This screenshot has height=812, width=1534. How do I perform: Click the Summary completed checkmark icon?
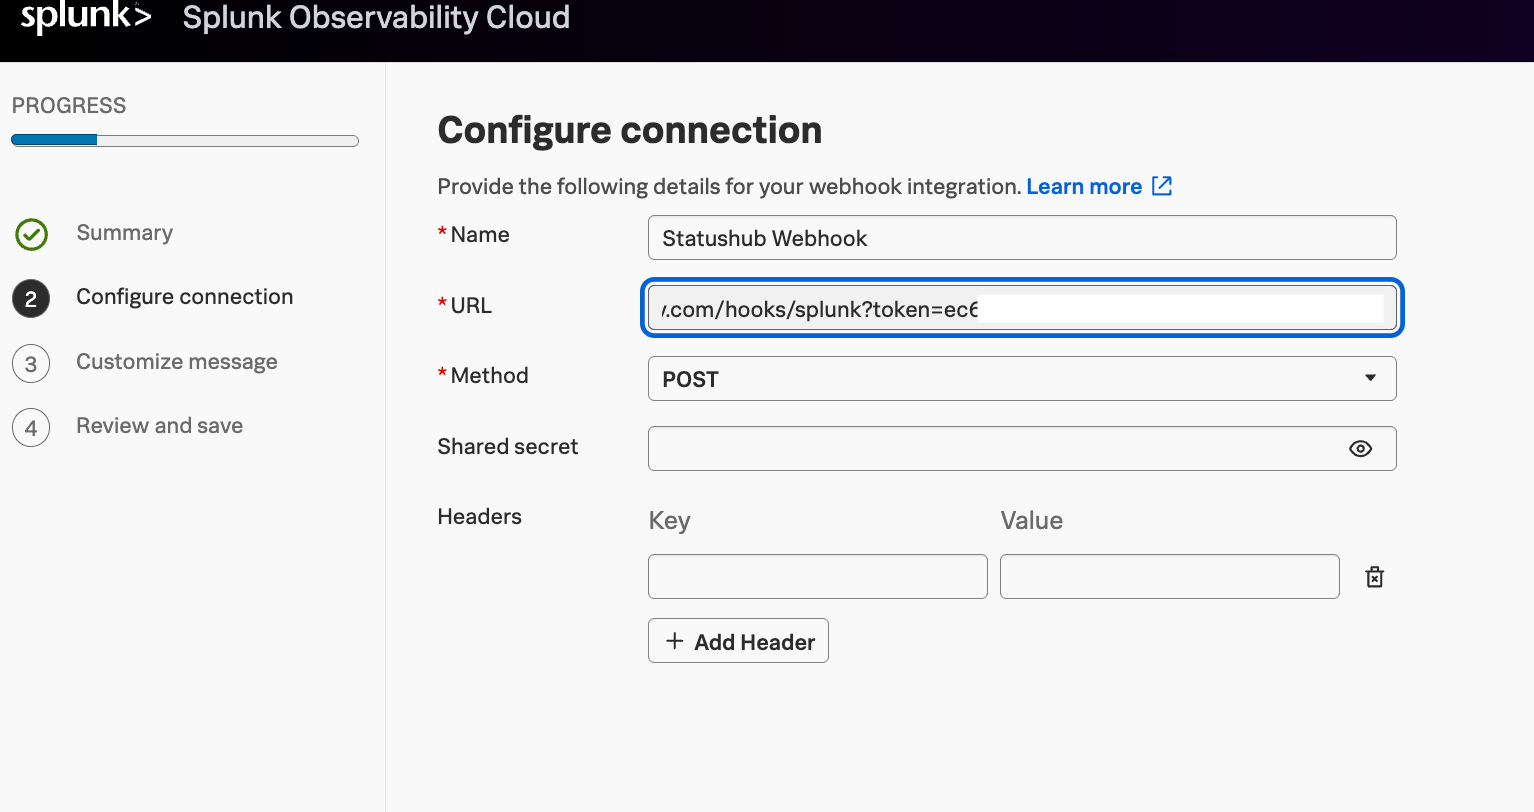31,235
